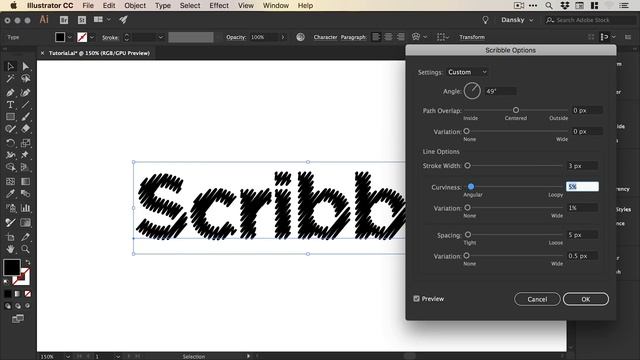Select the Zoom tool
Viewport: 640px width, 360px height.
point(25,249)
